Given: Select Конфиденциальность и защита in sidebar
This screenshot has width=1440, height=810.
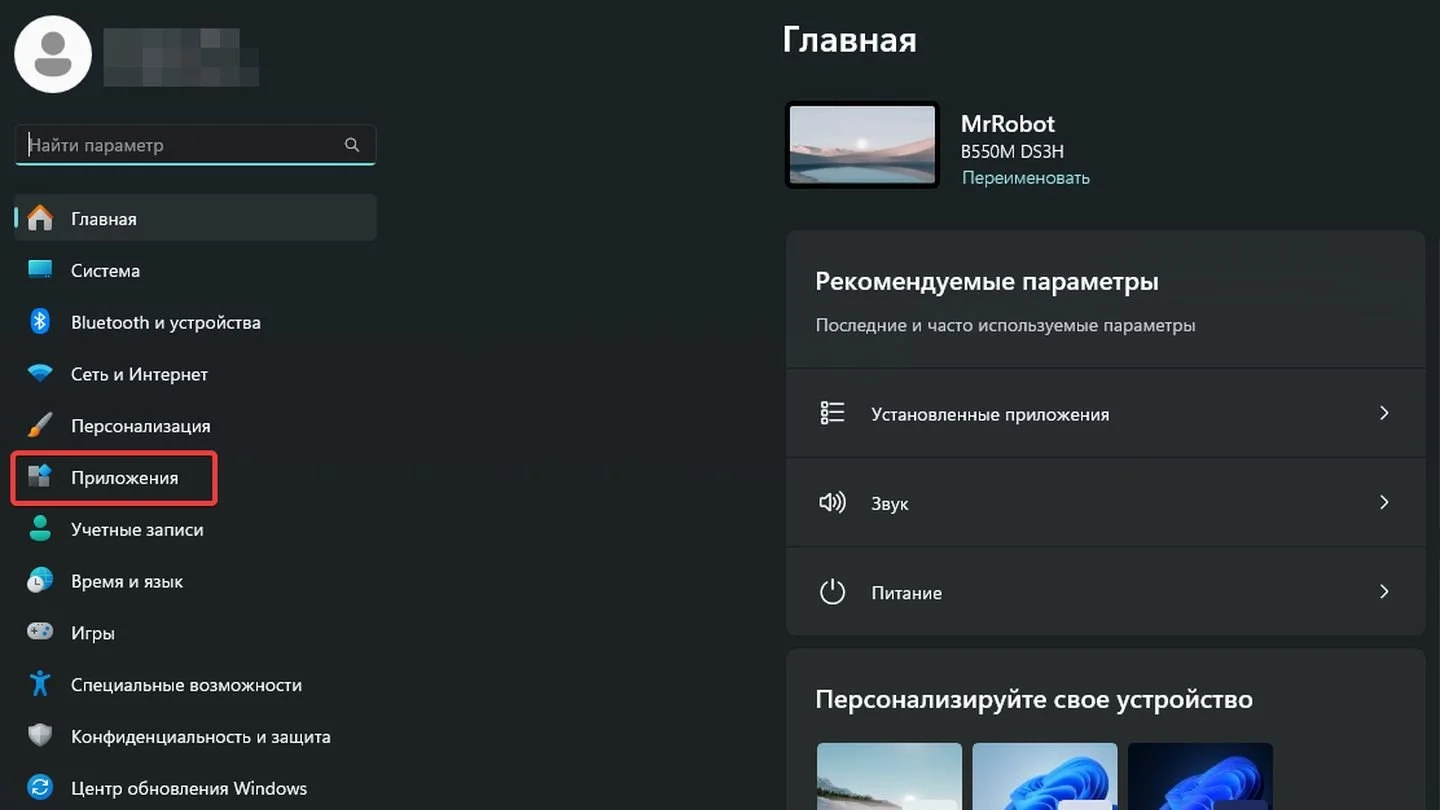Looking at the screenshot, I should (x=195, y=737).
